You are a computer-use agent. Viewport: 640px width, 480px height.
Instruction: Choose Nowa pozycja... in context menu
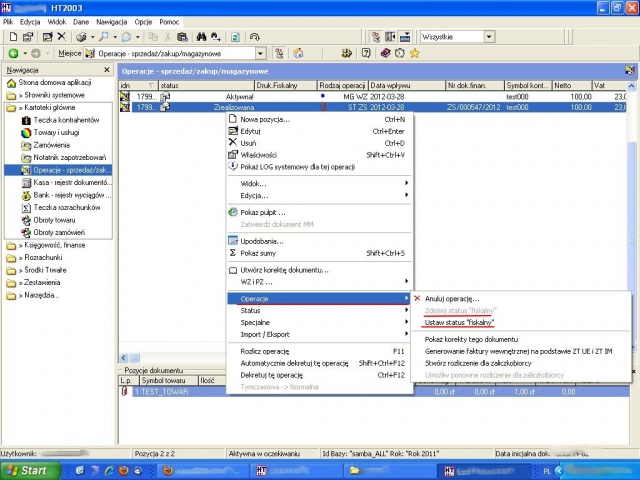(x=319, y=120)
